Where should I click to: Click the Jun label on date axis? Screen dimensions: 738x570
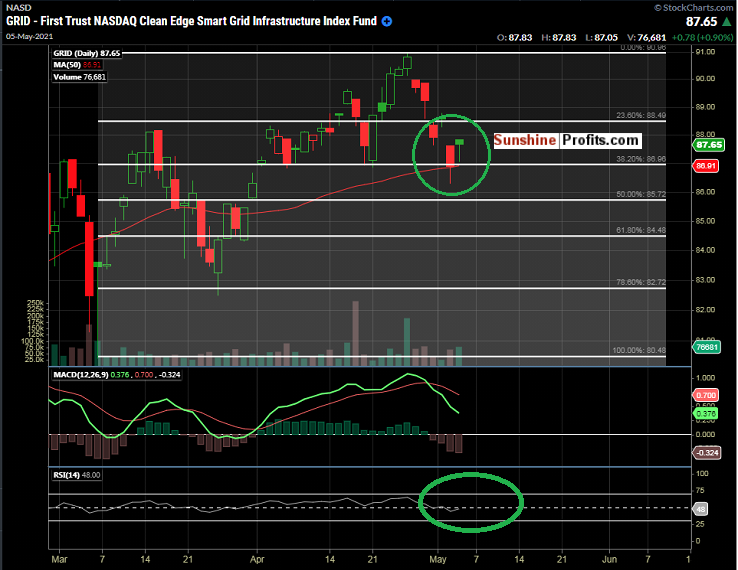[x=610, y=559]
